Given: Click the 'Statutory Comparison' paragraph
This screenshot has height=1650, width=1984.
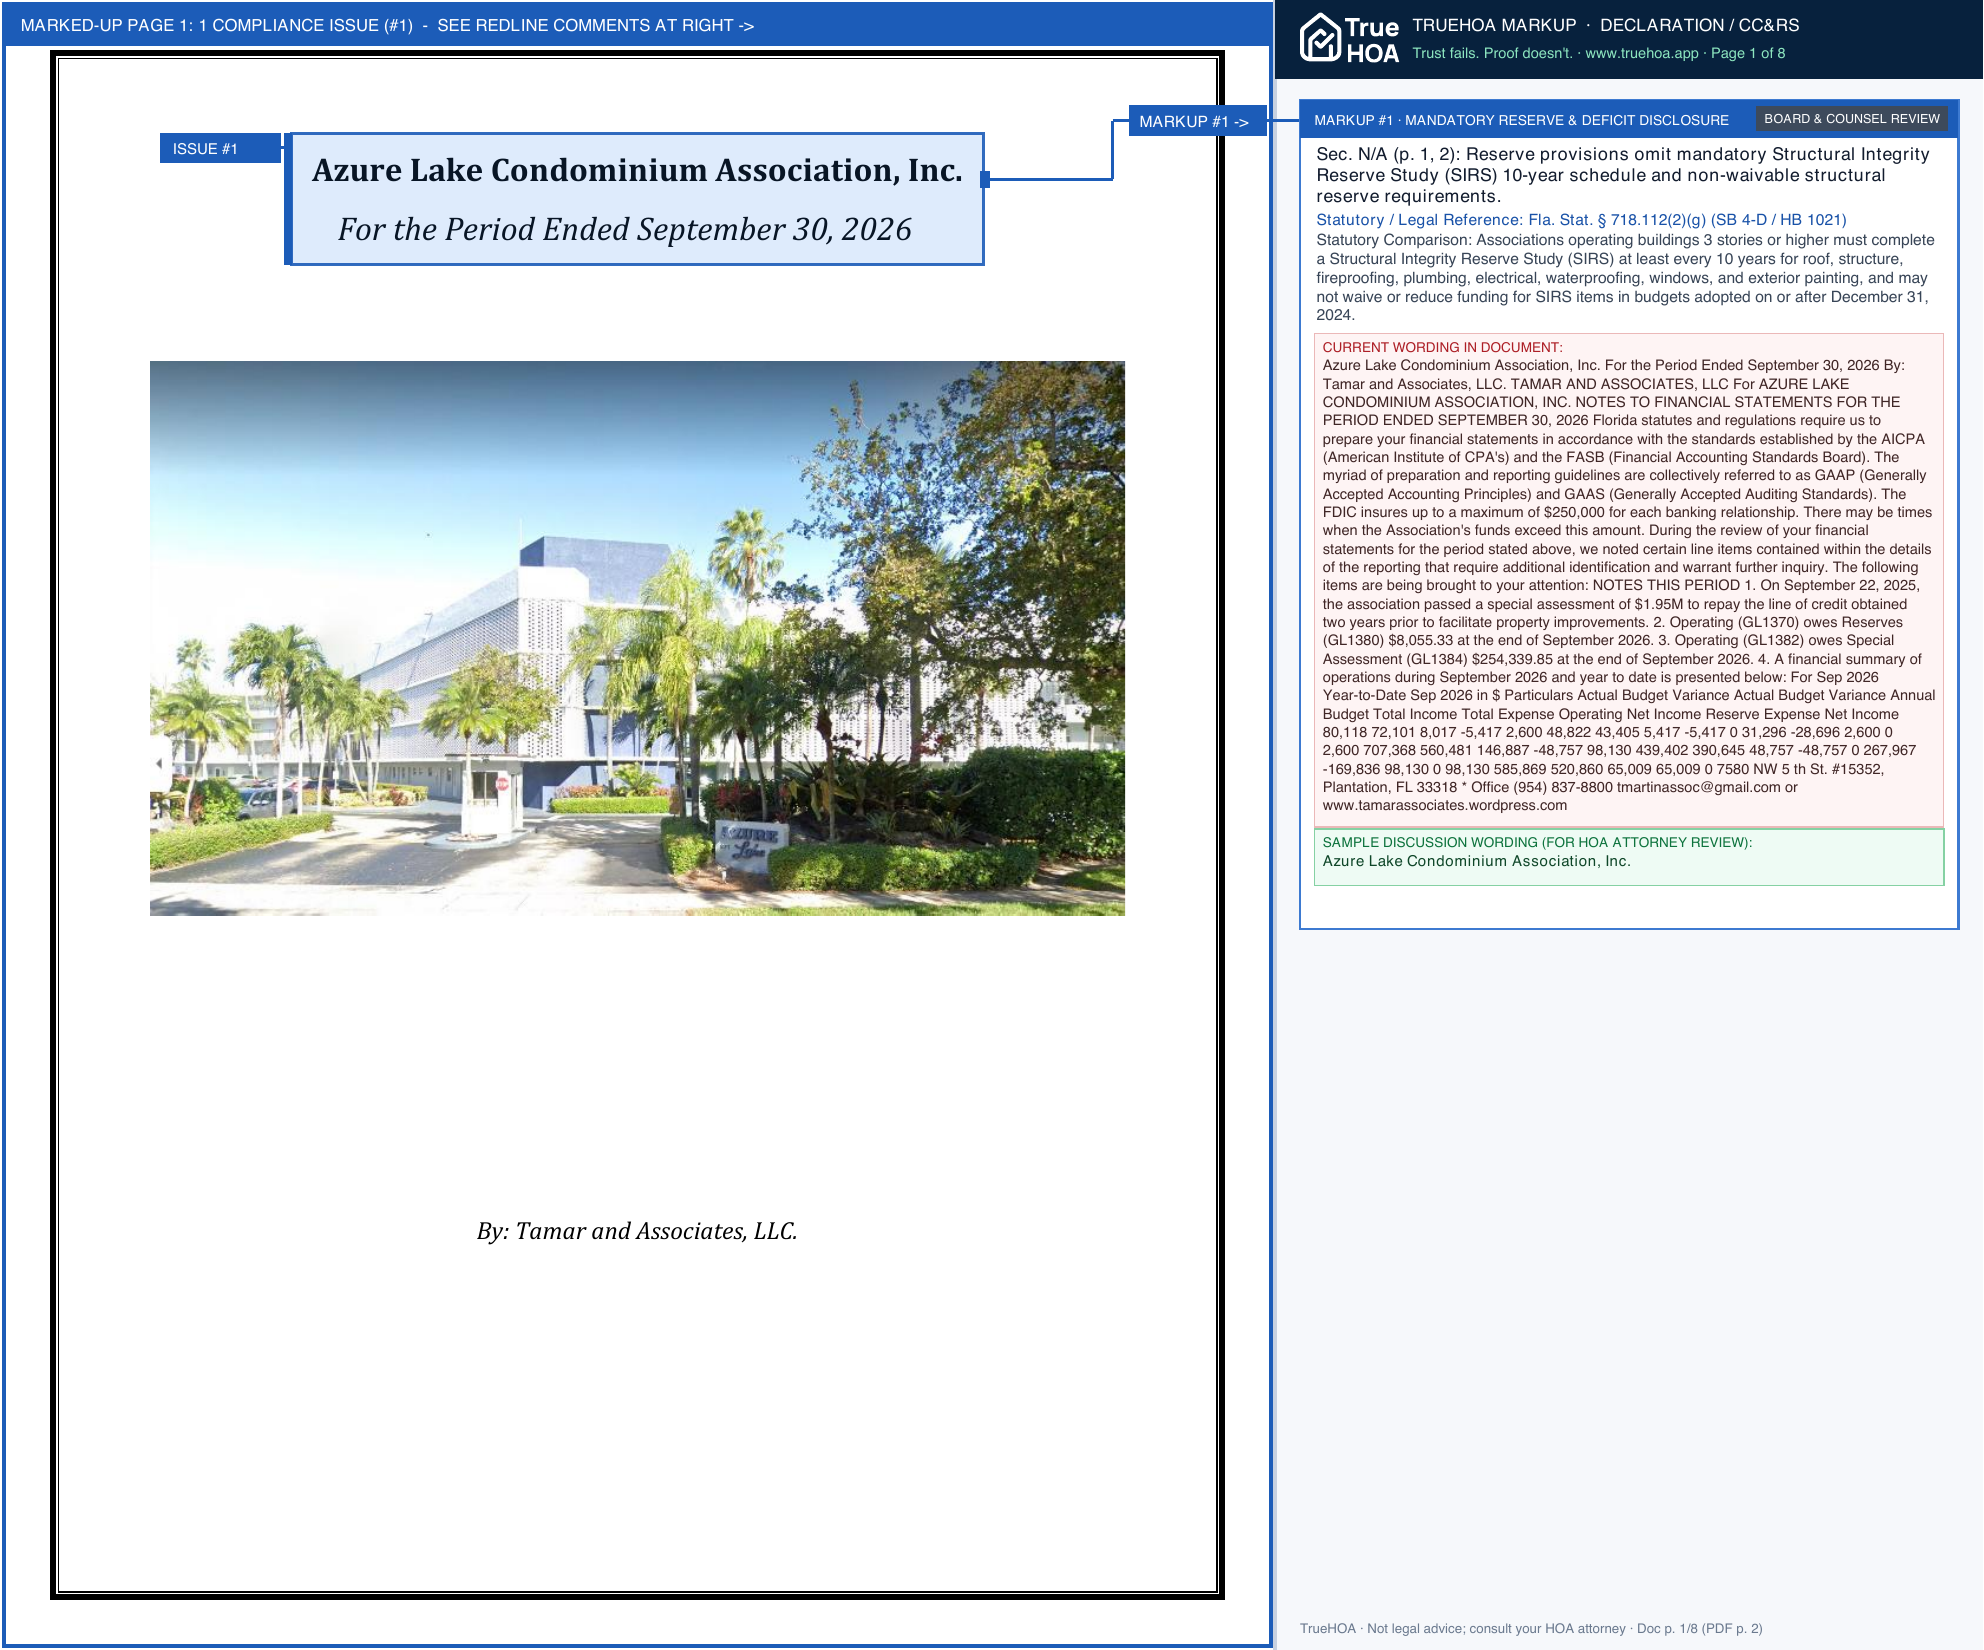Looking at the screenshot, I should coord(1626,277).
